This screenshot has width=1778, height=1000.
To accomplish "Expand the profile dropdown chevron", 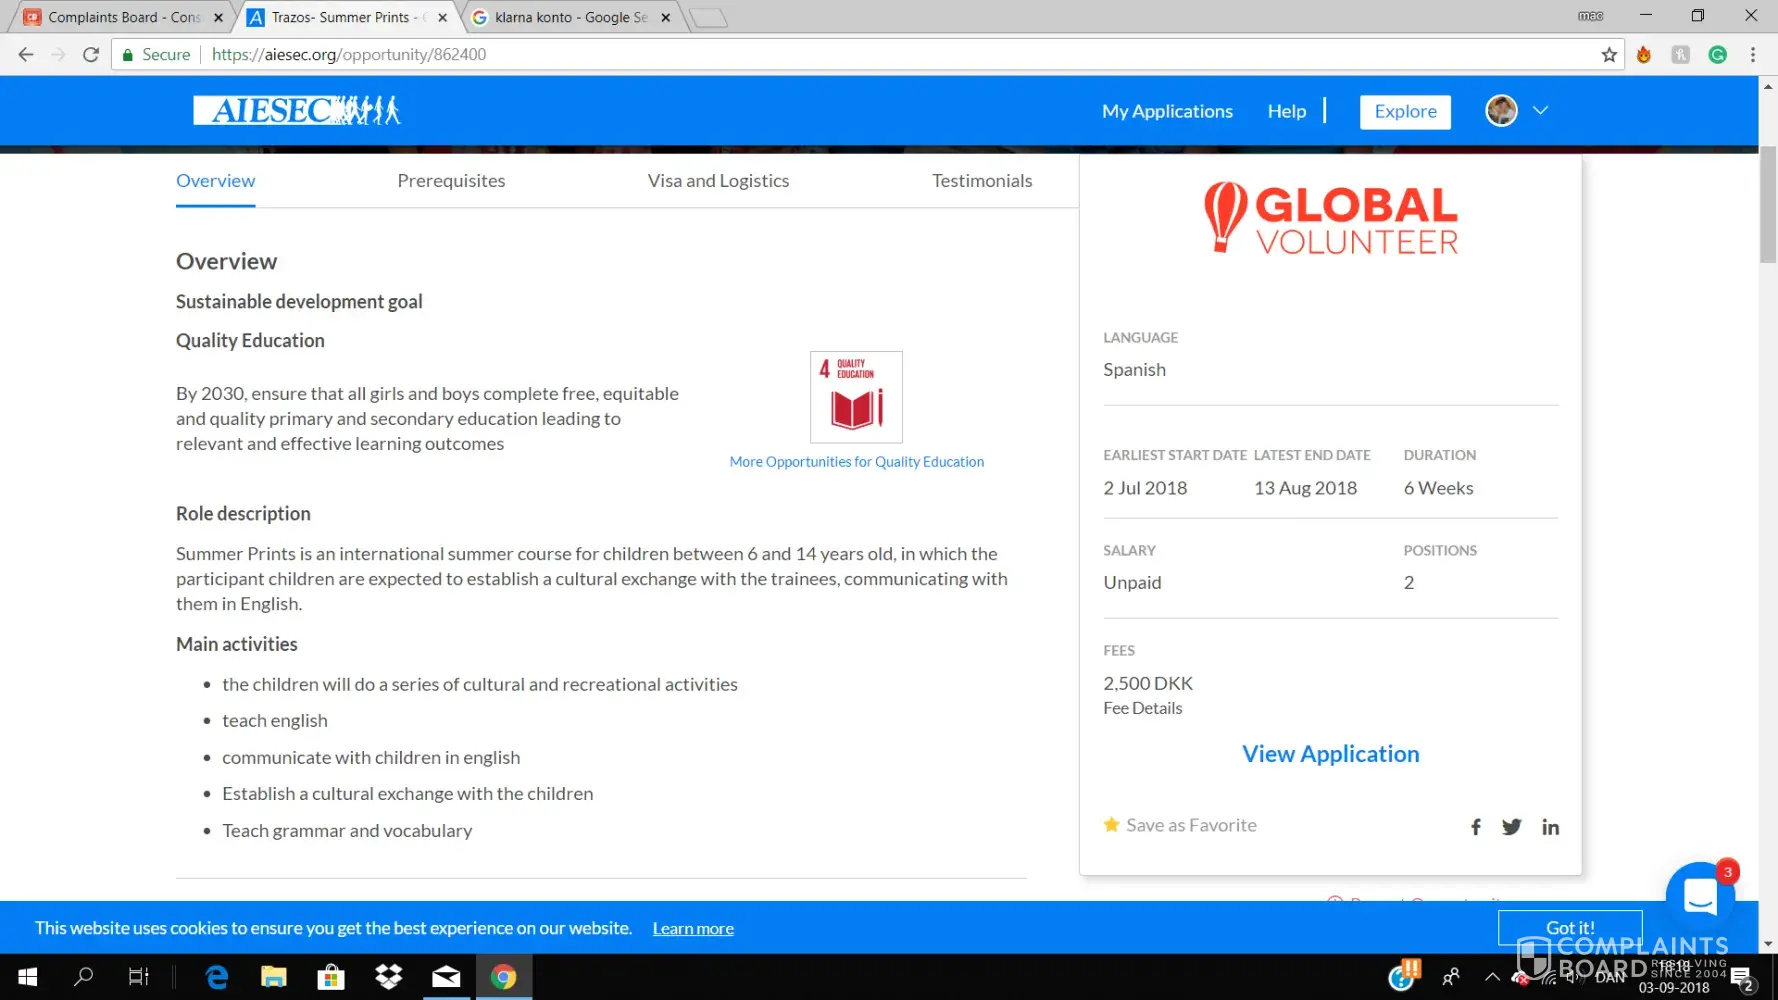I will point(1540,111).
